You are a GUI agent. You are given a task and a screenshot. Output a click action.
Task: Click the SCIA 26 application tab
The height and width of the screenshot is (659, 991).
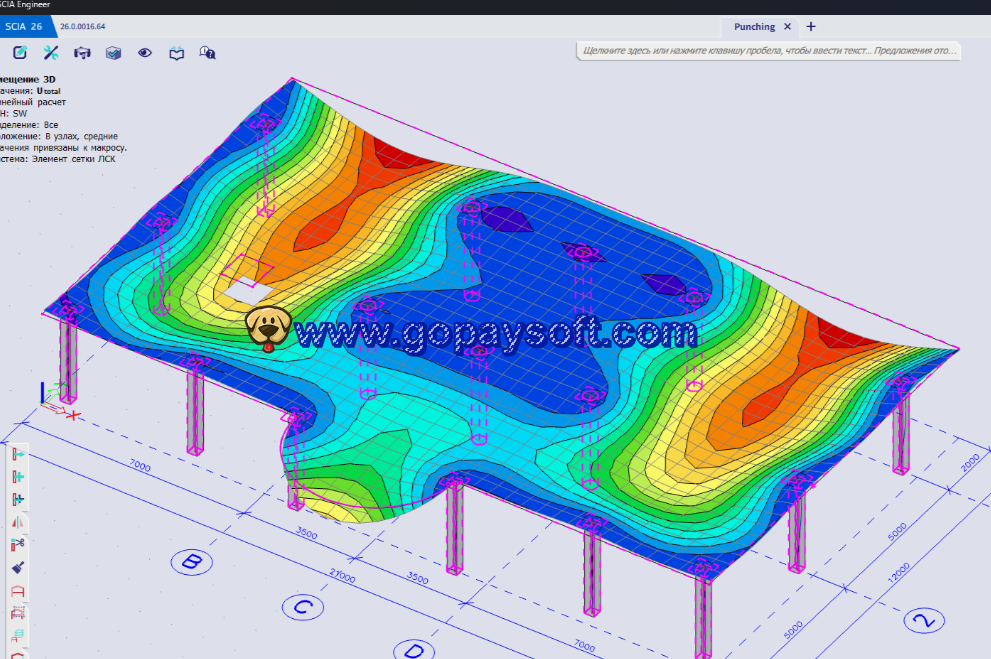23,27
